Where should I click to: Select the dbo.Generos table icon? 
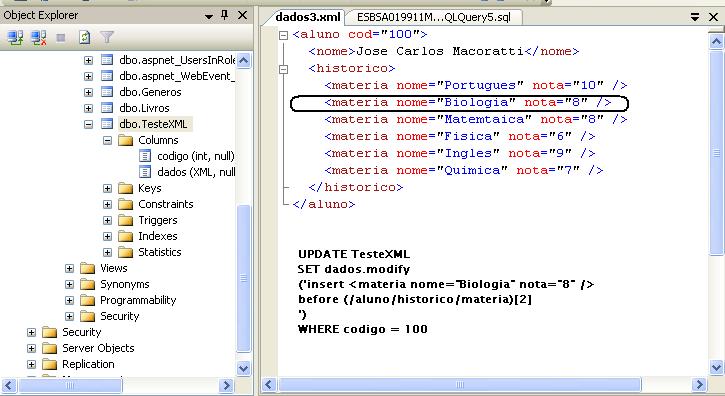click(107, 92)
